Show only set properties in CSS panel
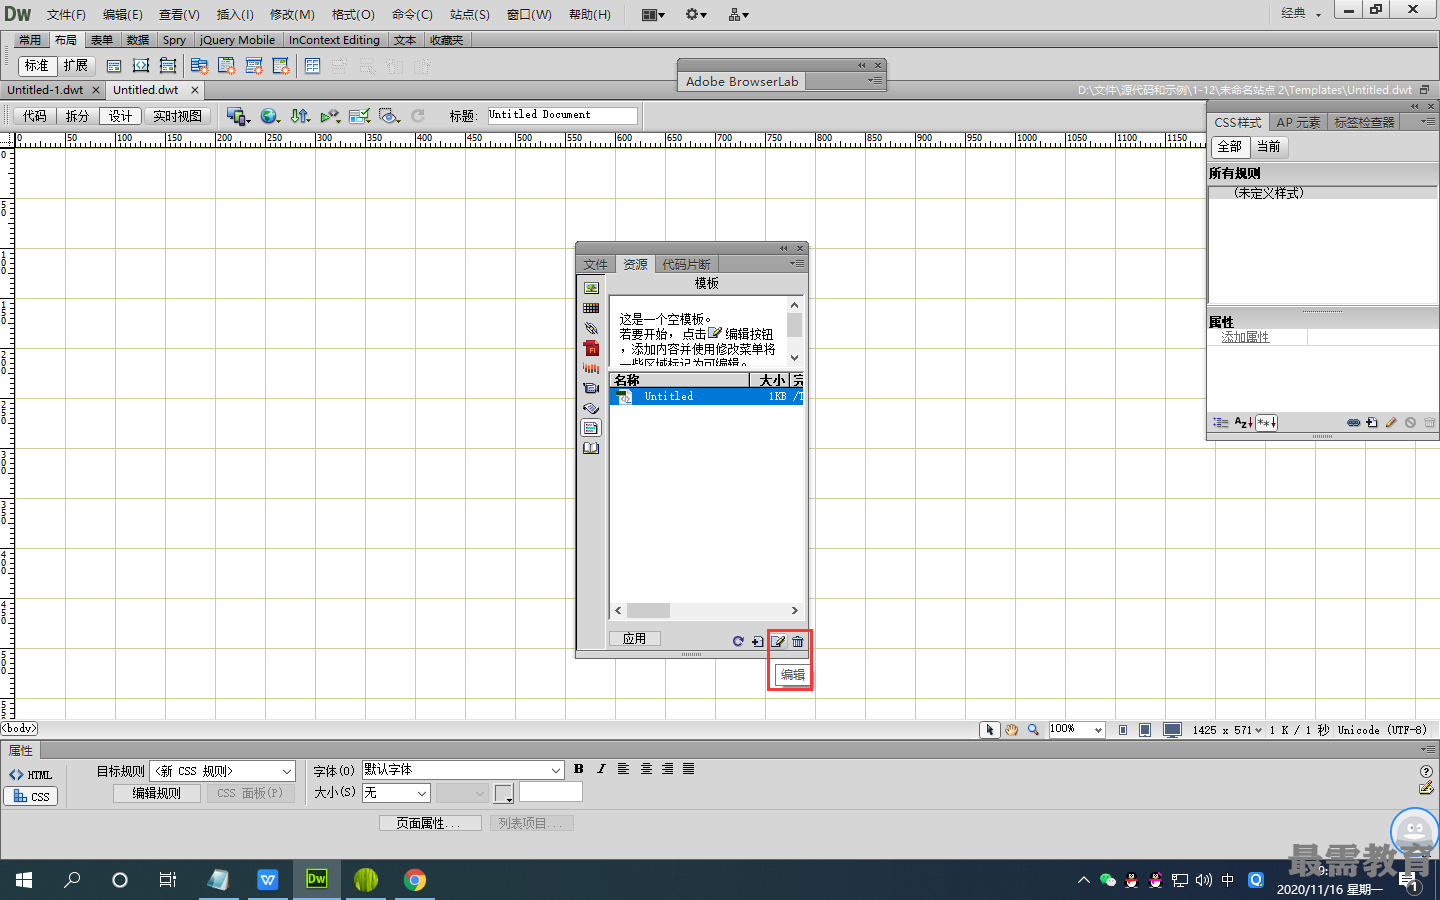 click(1266, 423)
